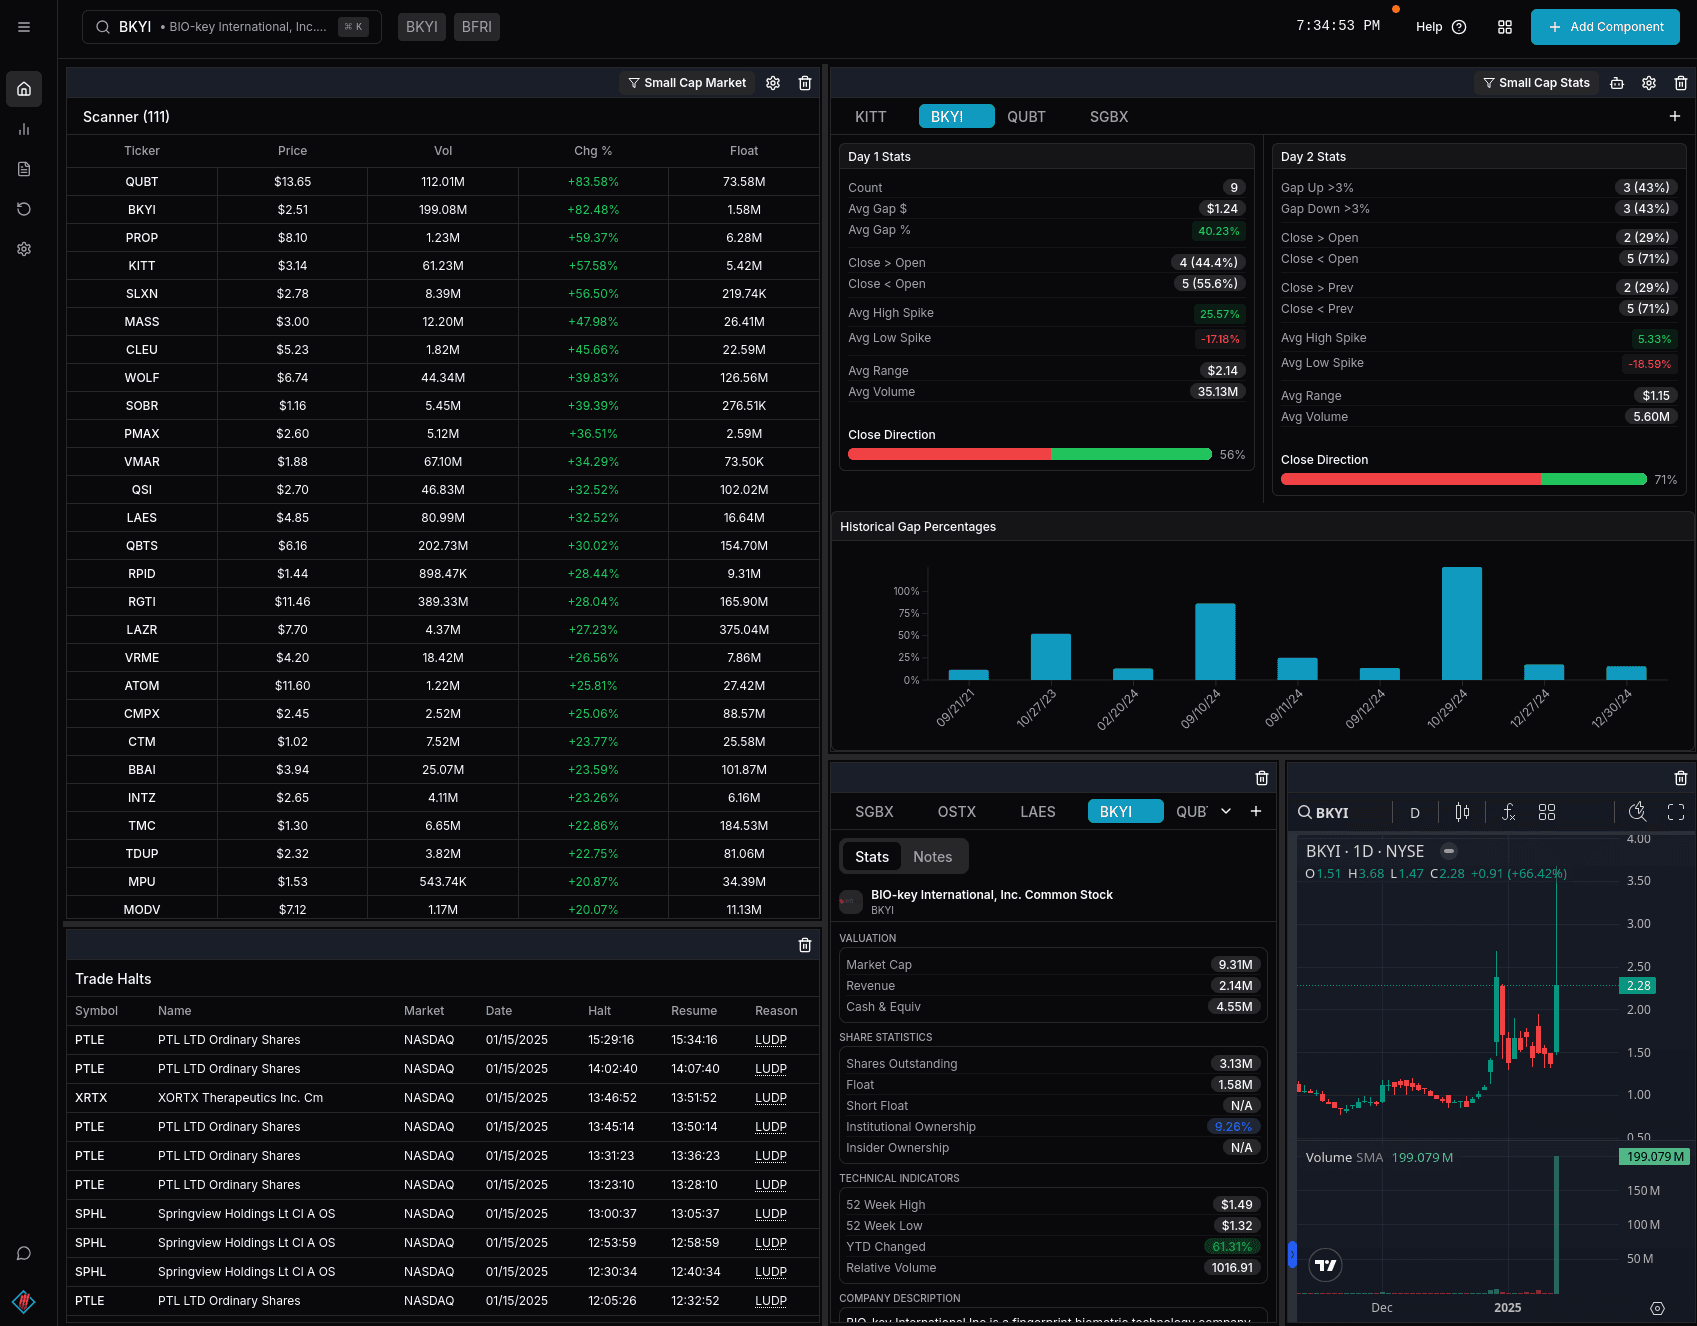Open the sidebar settings gear
This screenshot has height=1326, width=1697.
click(x=24, y=249)
